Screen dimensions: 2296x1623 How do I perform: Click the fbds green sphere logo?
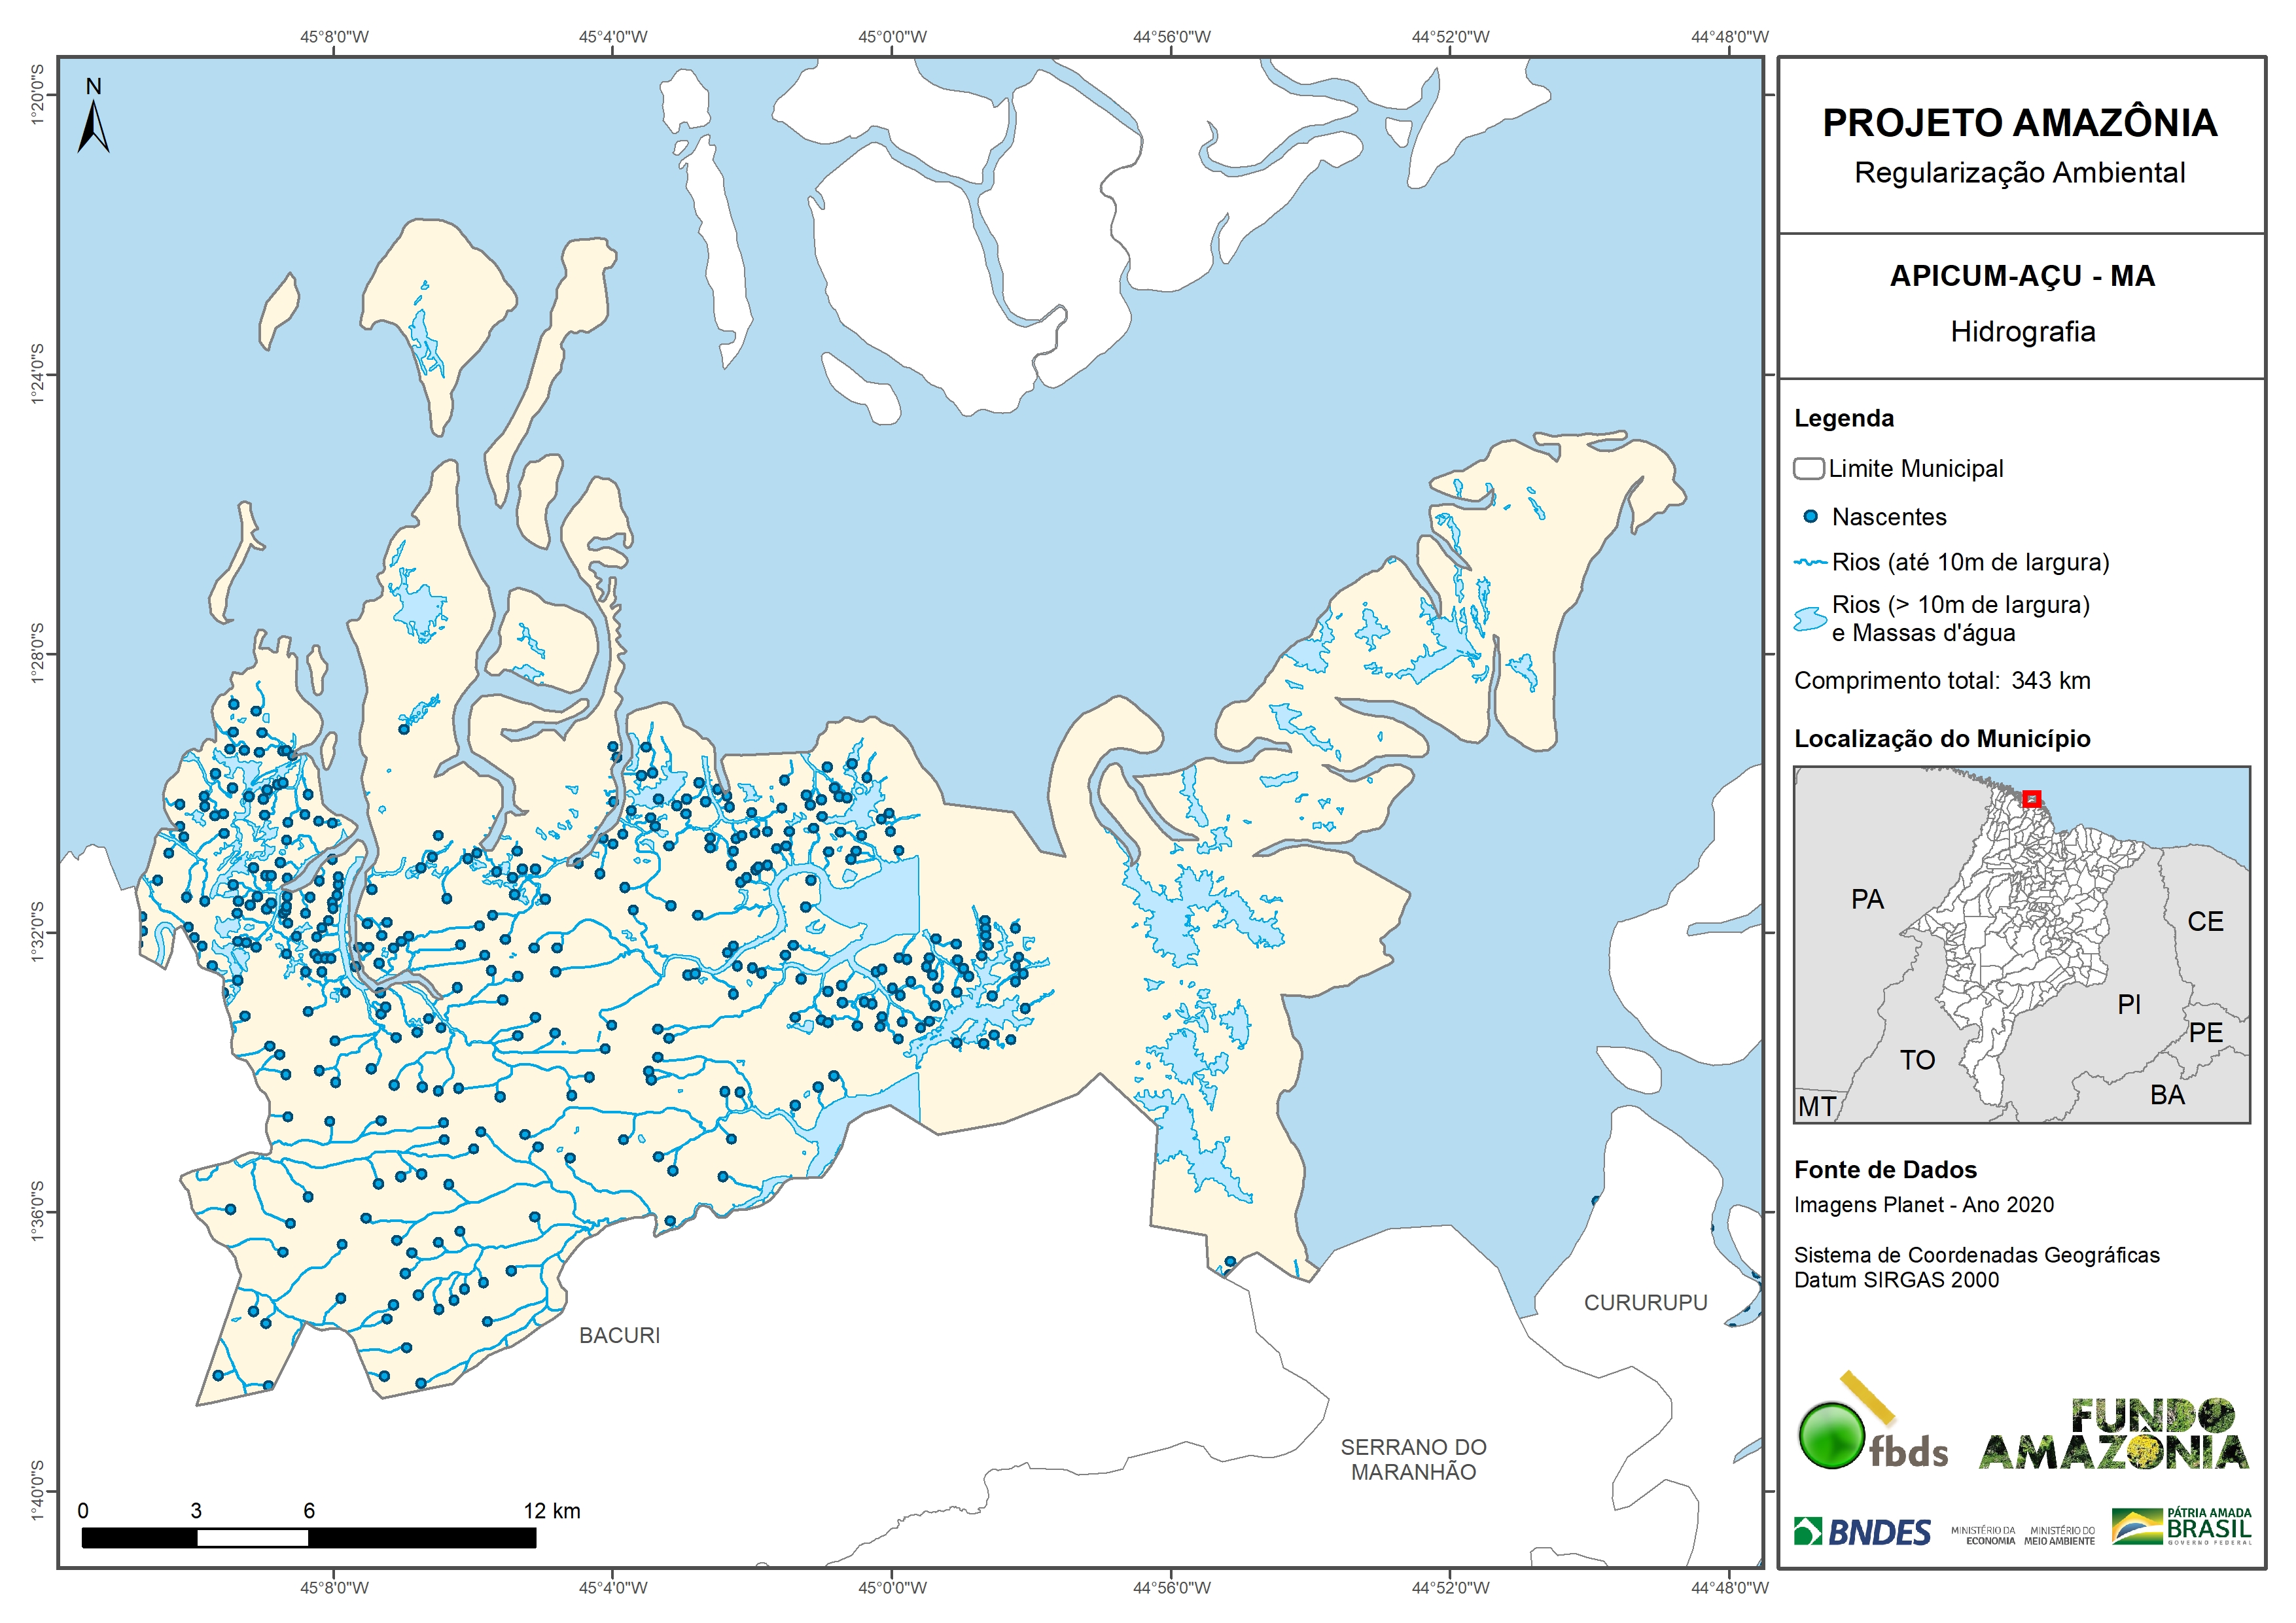coord(1831,1435)
